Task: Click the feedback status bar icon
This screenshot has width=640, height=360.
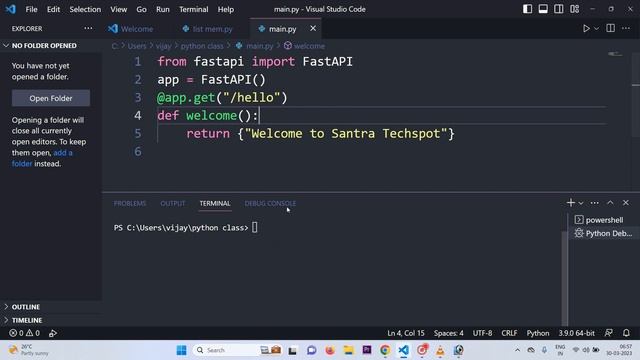Action: click(x=609, y=333)
